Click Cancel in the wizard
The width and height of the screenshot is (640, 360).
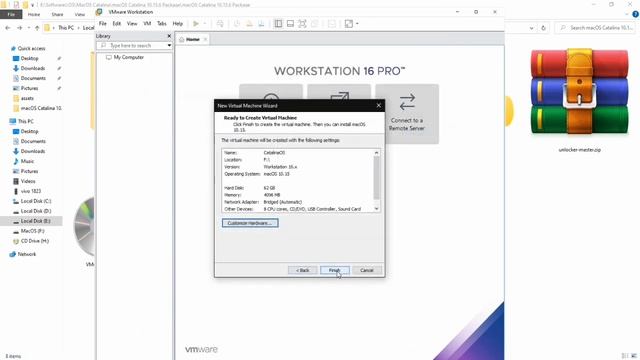click(367, 270)
